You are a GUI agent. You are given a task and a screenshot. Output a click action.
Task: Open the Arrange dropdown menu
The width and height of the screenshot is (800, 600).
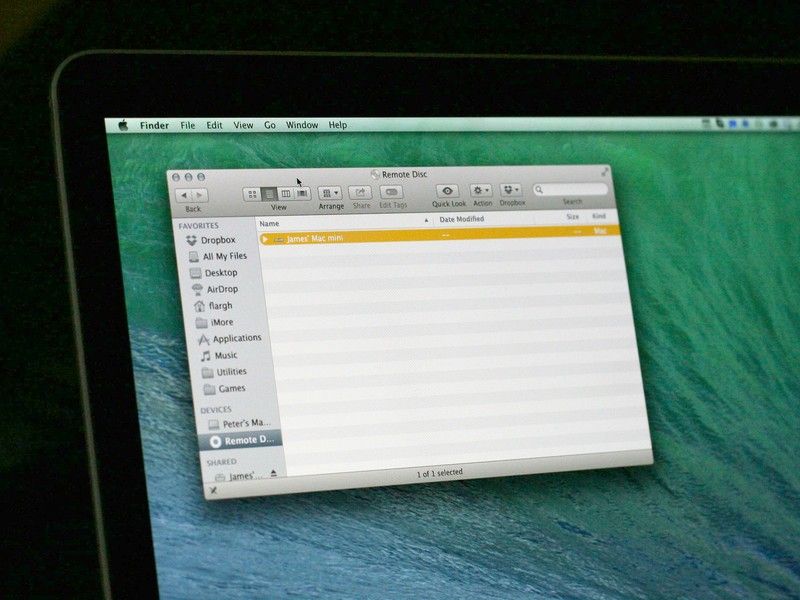click(x=330, y=192)
